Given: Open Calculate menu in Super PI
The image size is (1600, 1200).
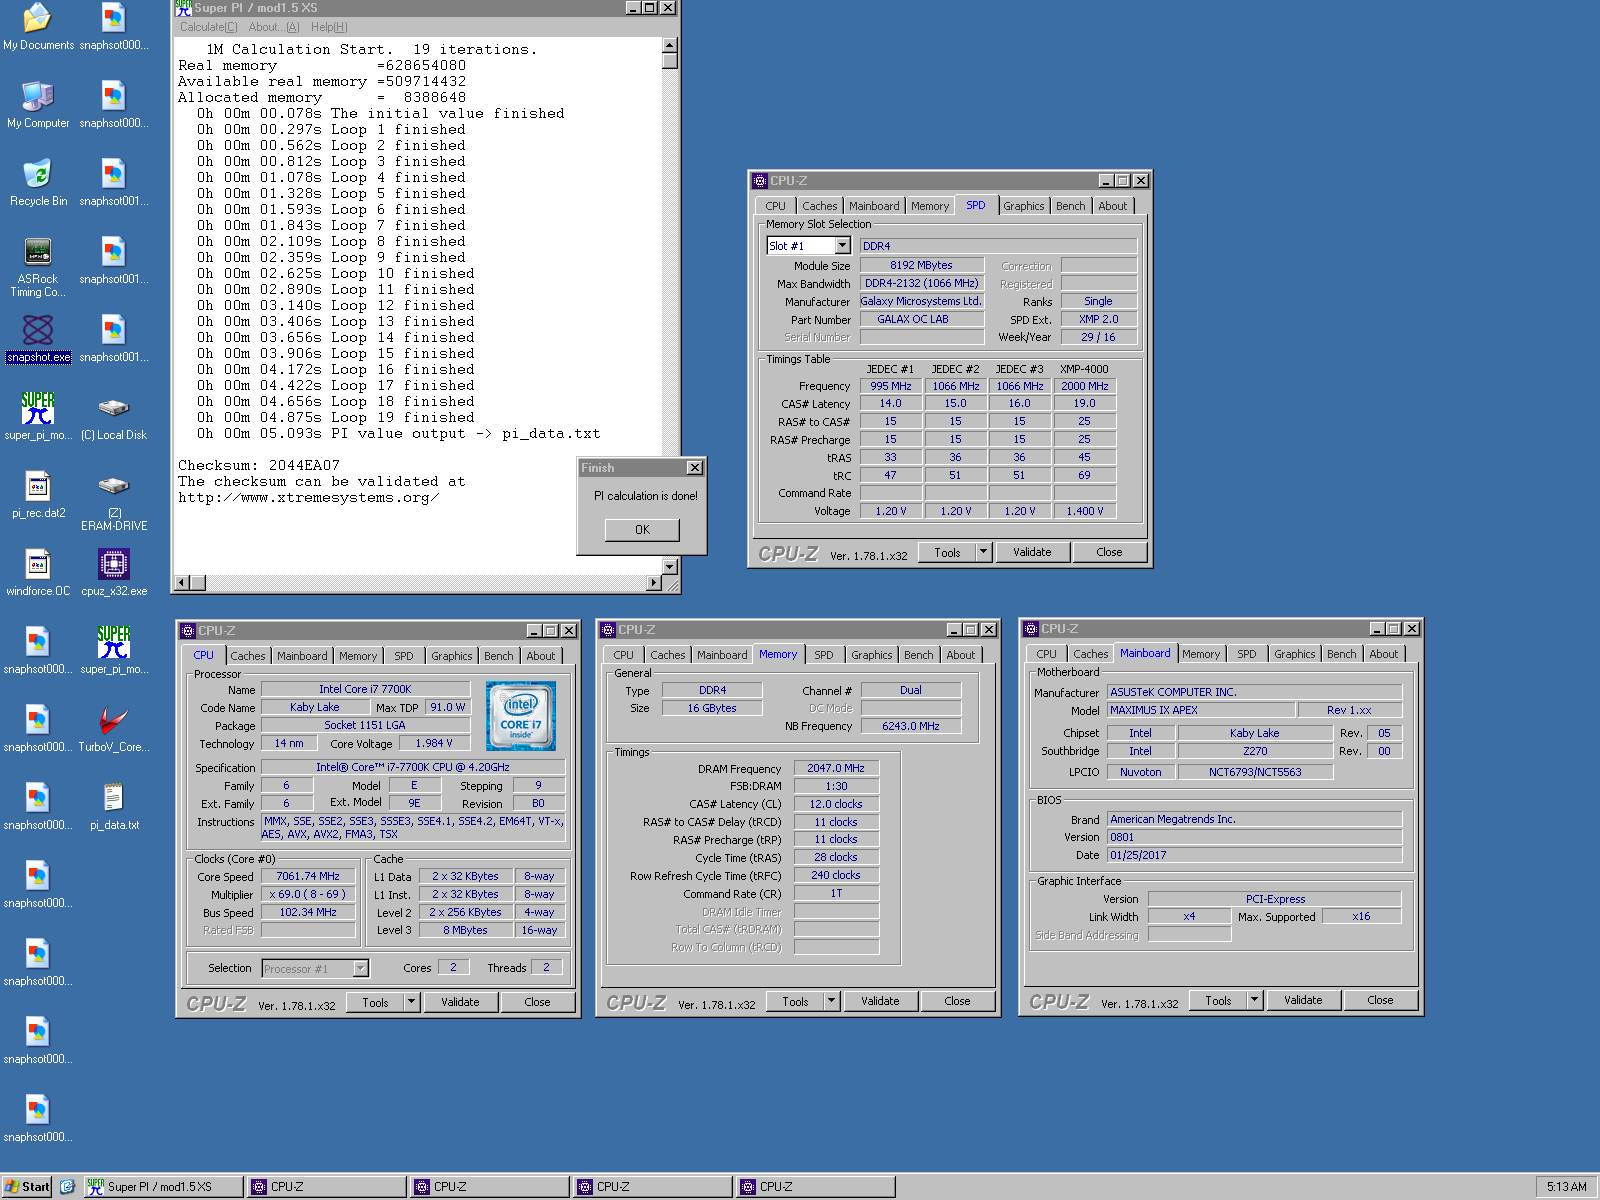Looking at the screenshot, I should (209, 27).
